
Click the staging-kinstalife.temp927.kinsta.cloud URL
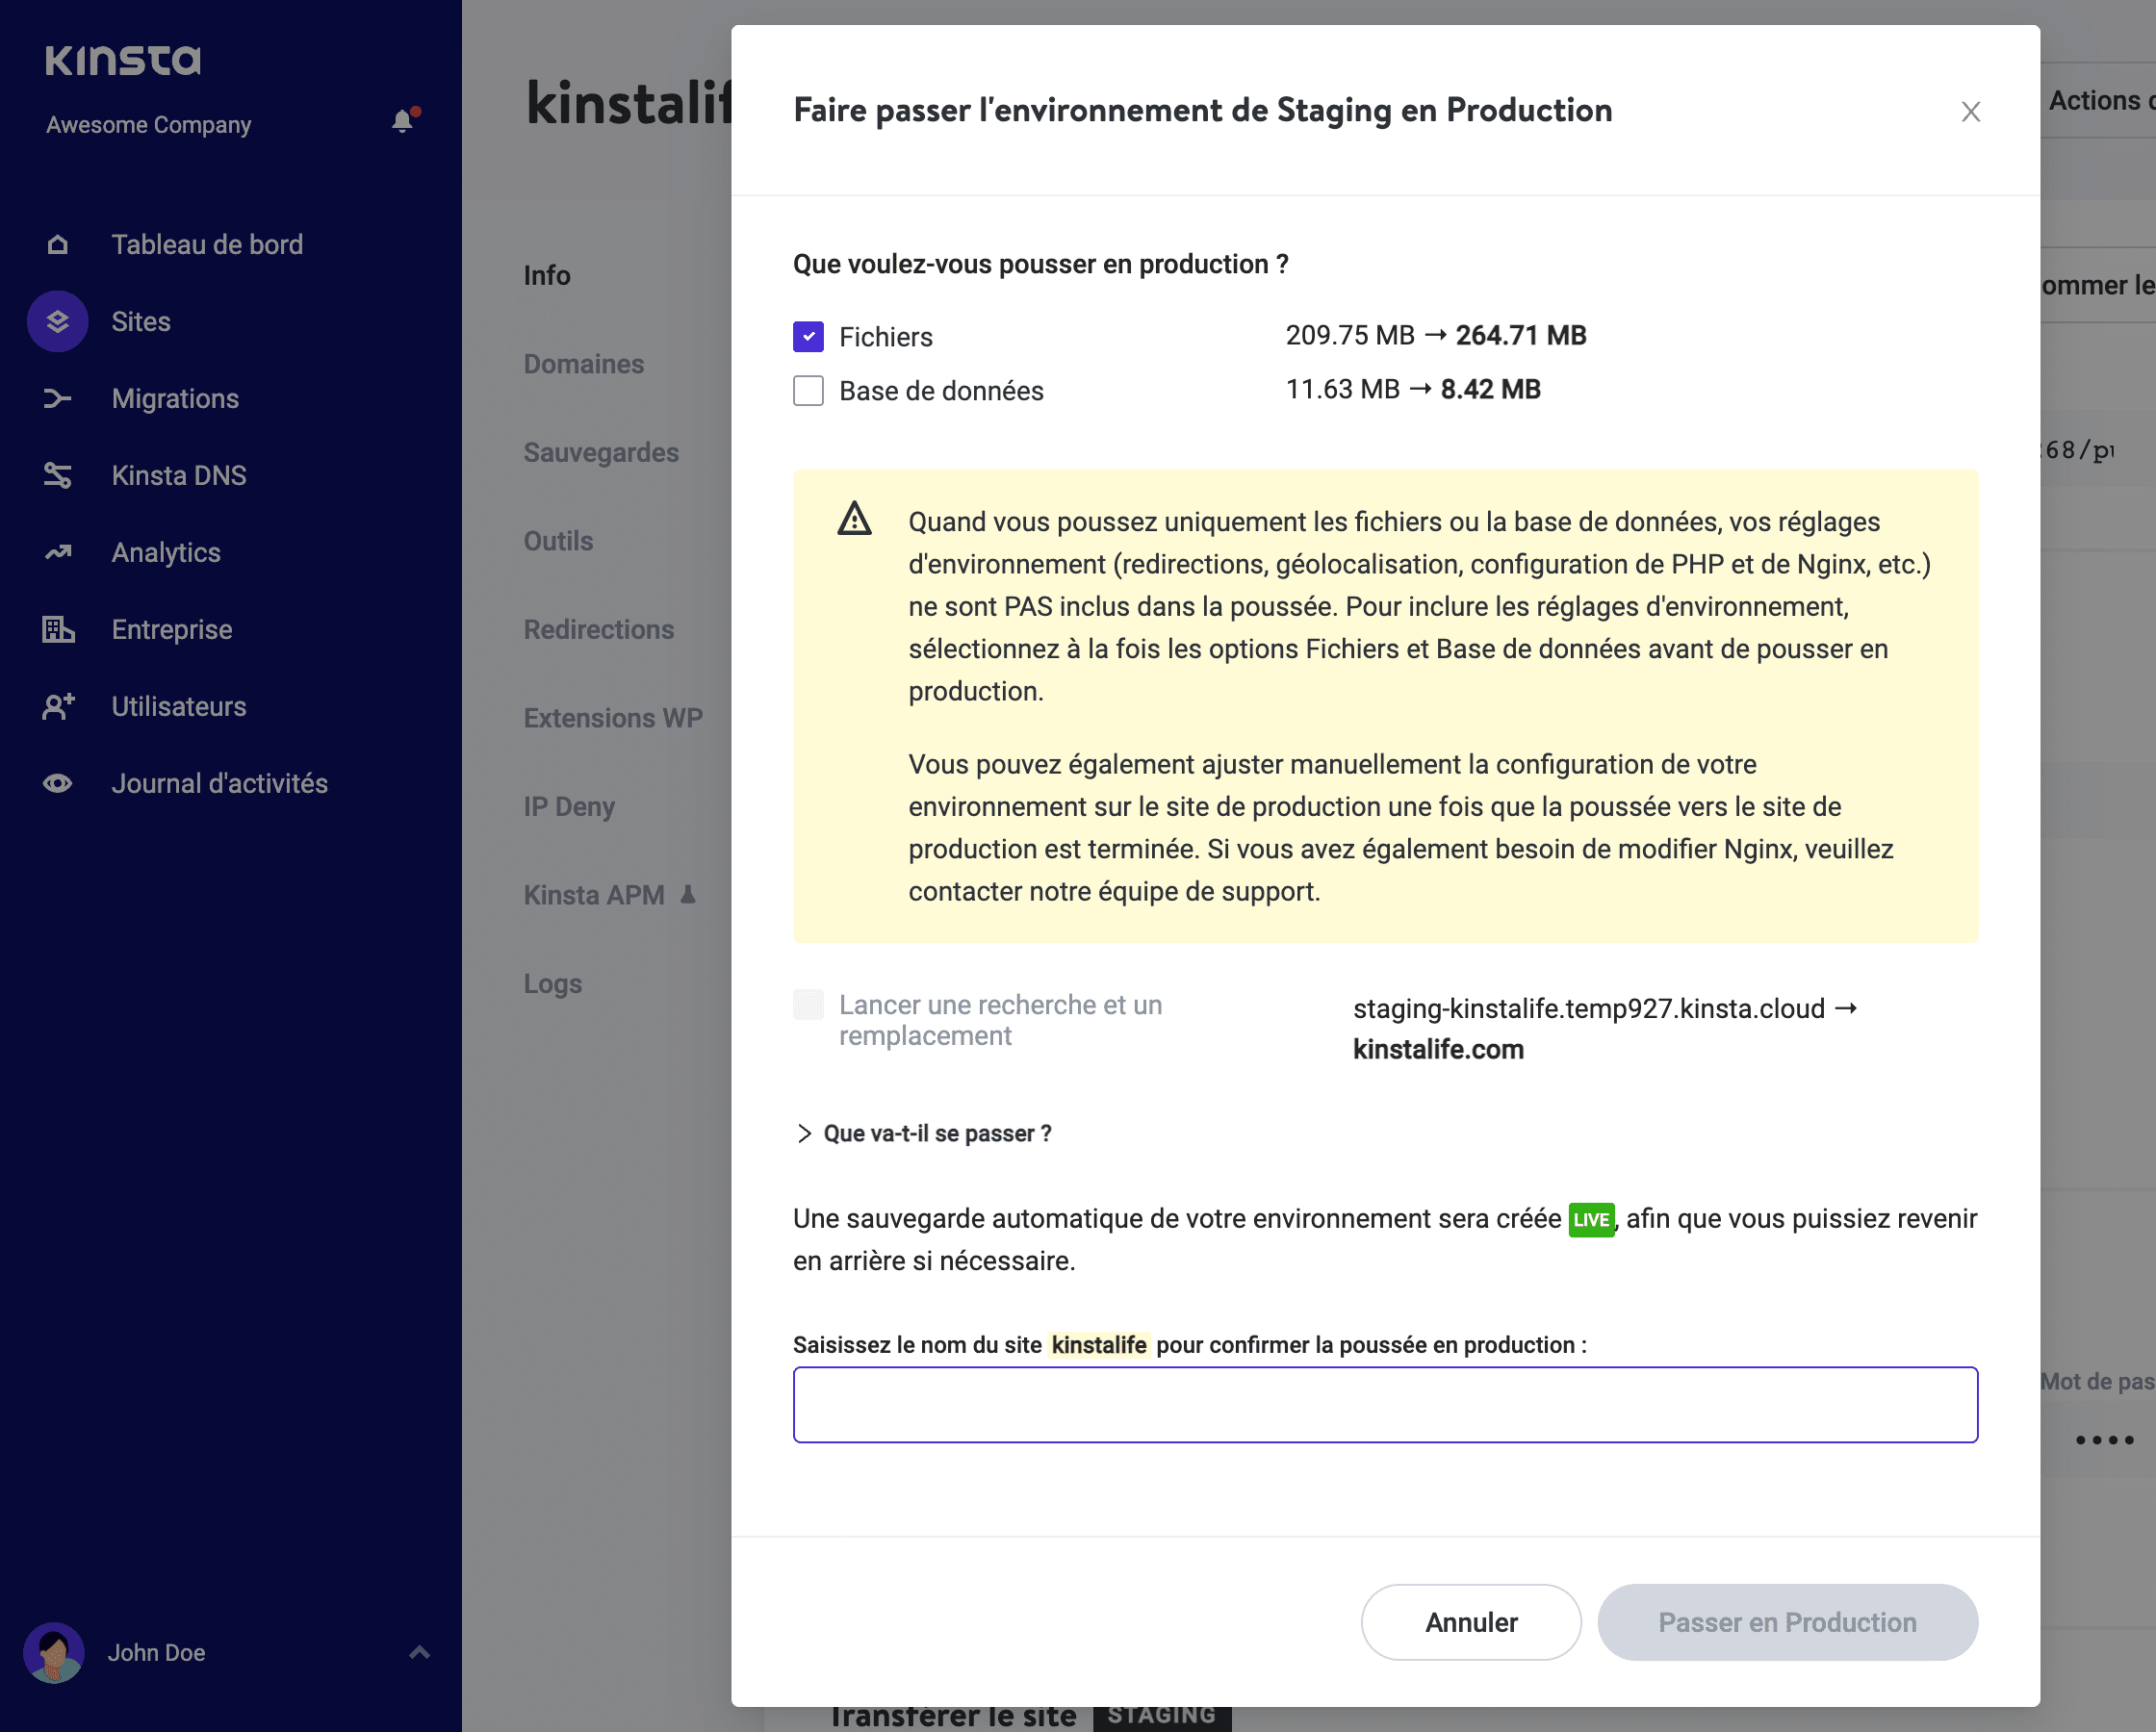coord(1589,1008)
